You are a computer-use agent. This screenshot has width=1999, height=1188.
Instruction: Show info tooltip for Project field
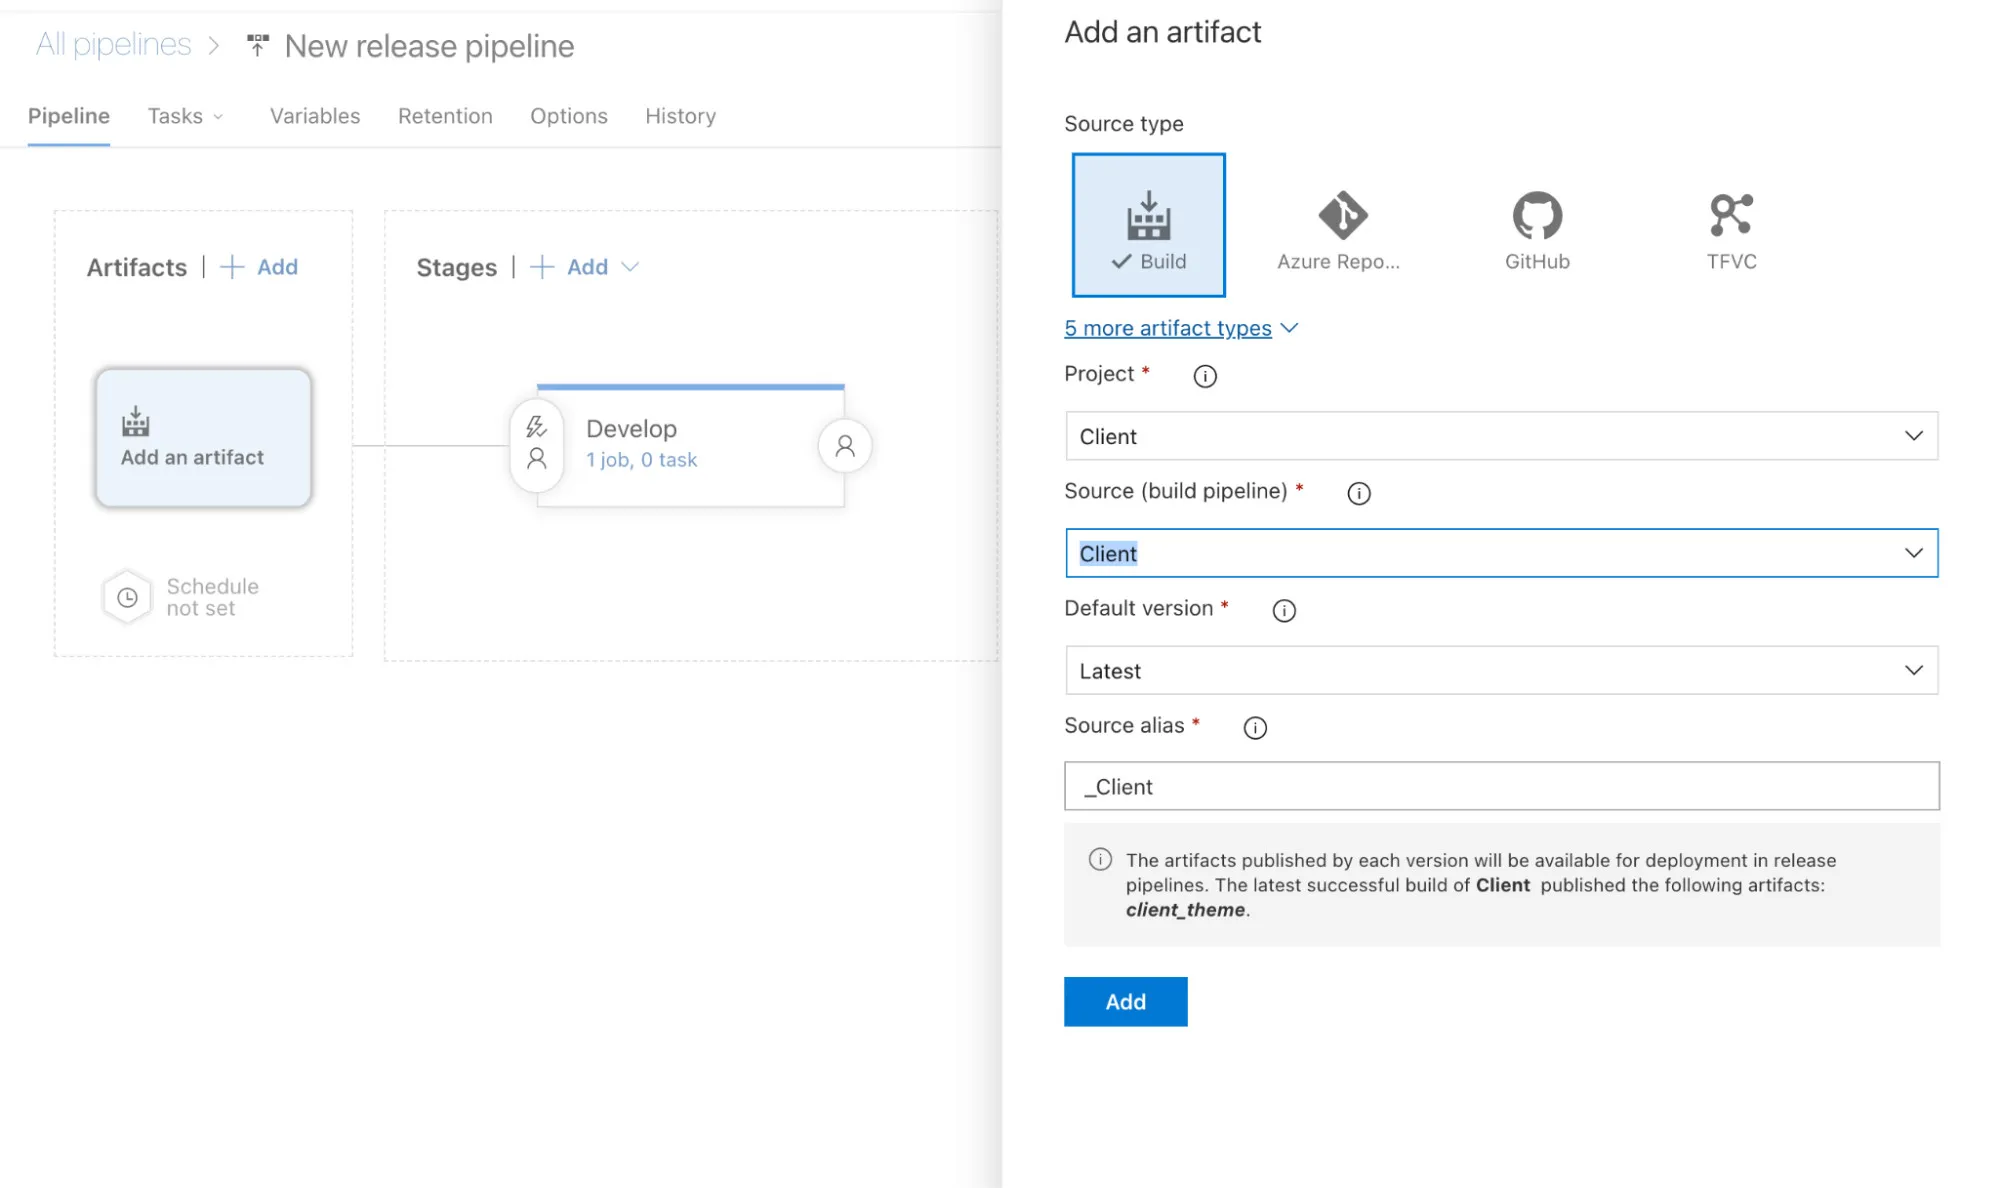(x=1204, y=376)
